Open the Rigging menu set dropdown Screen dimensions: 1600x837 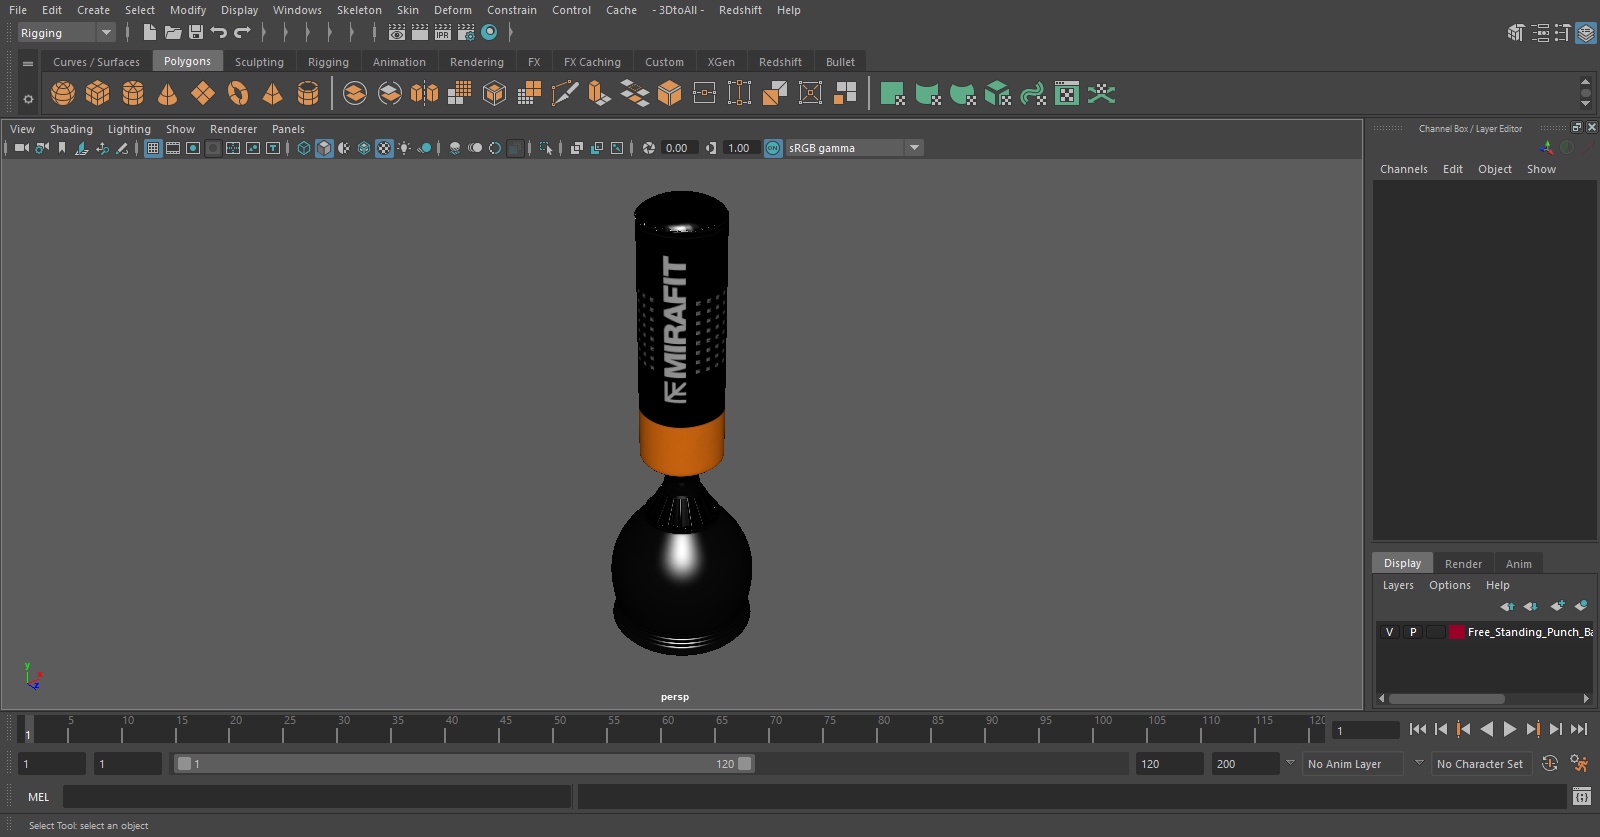pos(66,33)
